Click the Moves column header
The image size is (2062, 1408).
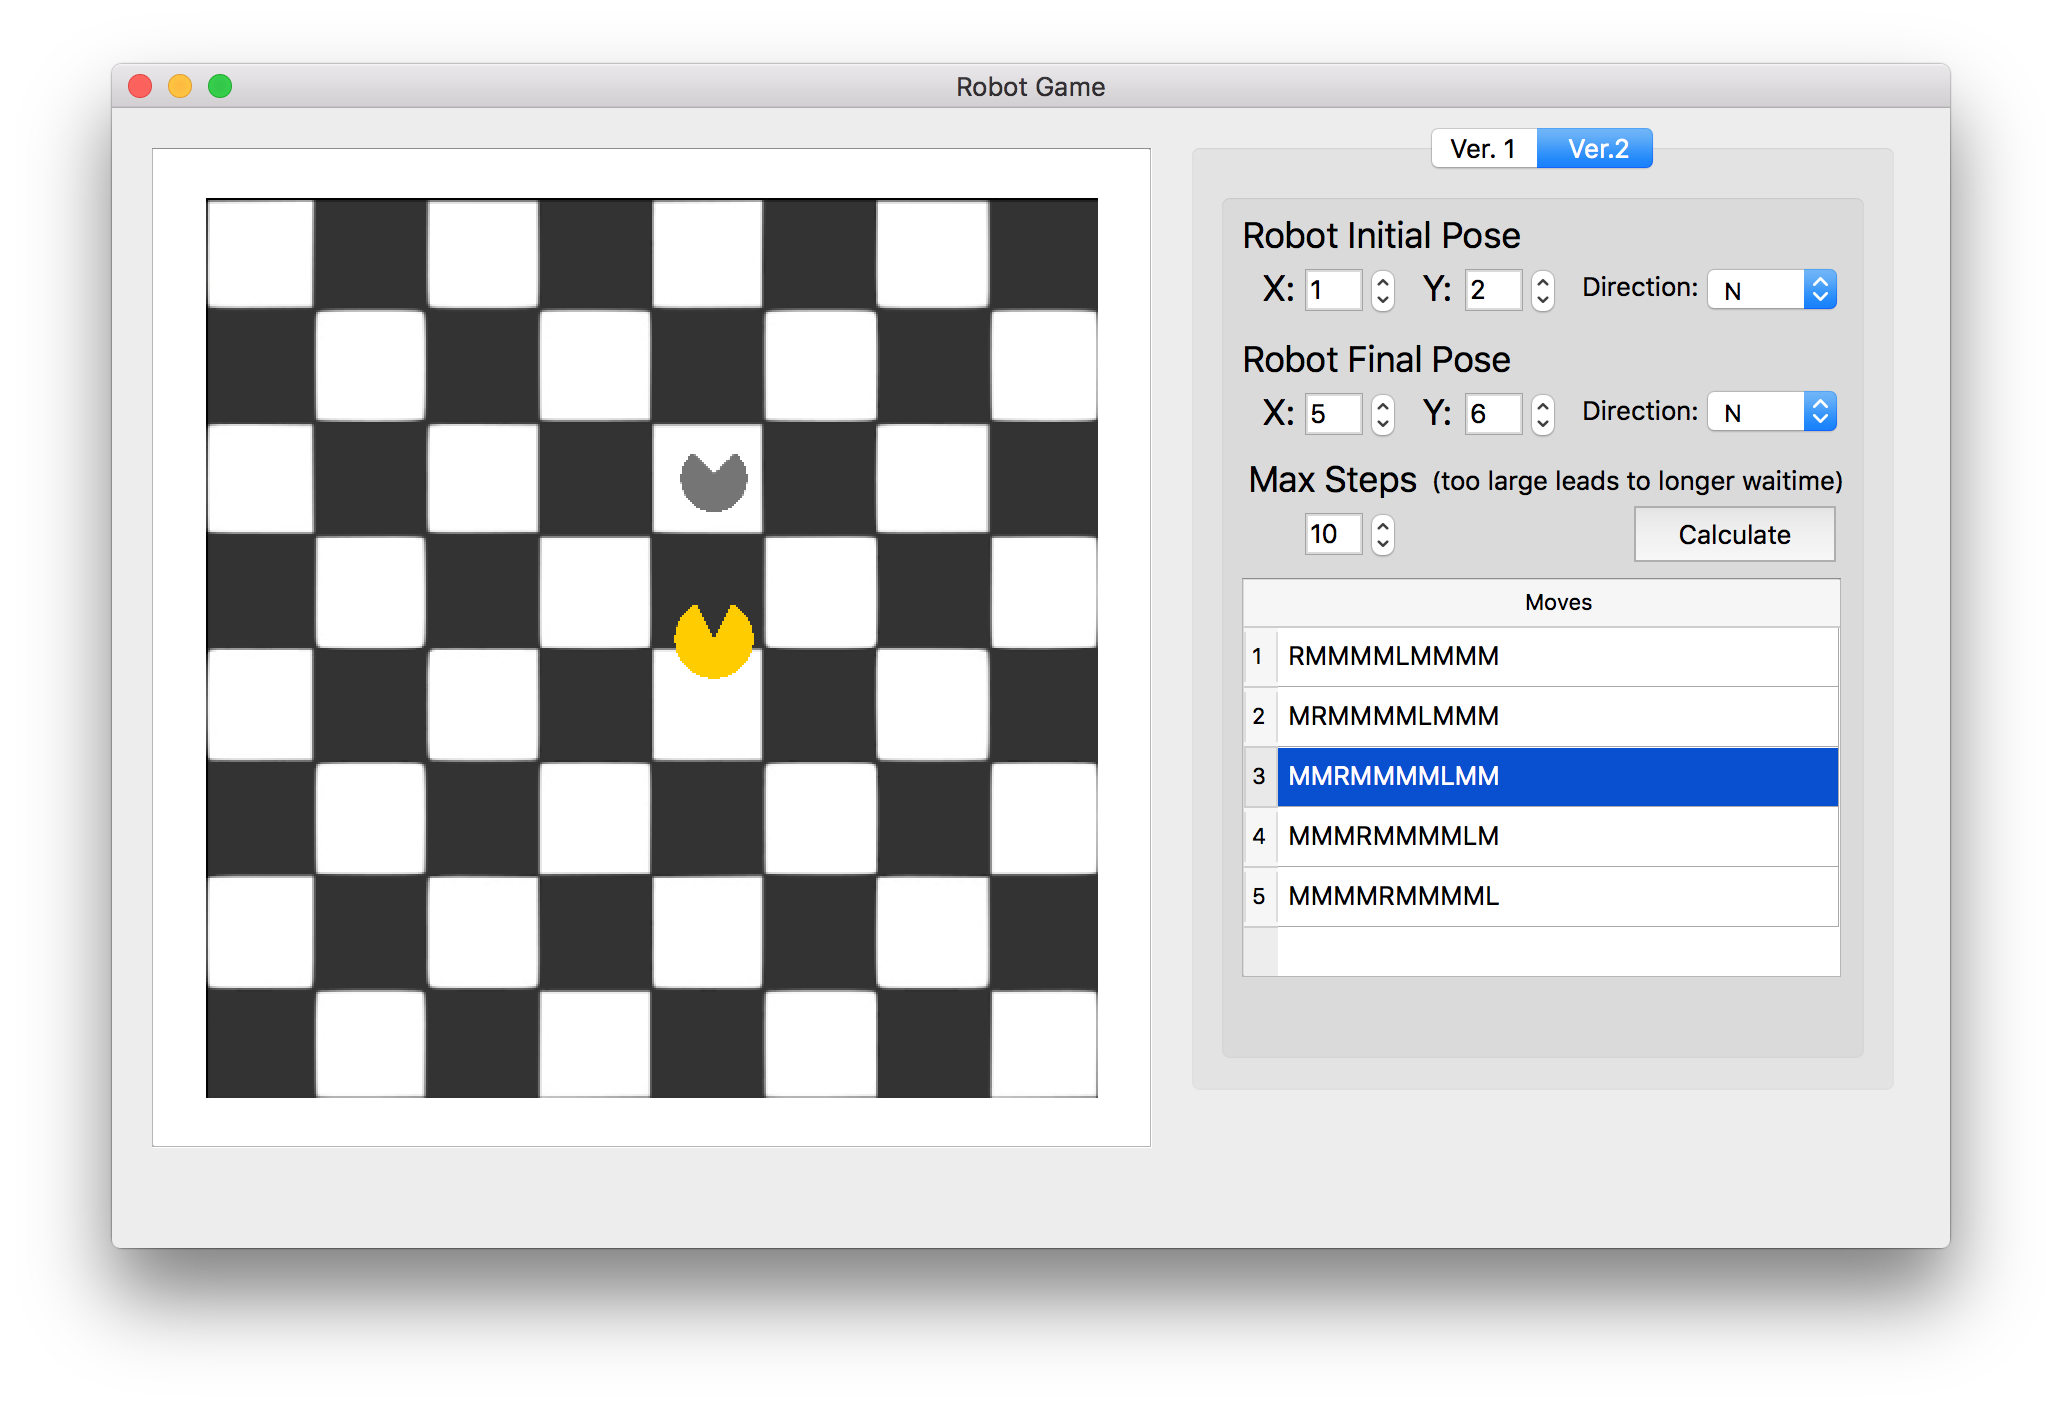1556,603
